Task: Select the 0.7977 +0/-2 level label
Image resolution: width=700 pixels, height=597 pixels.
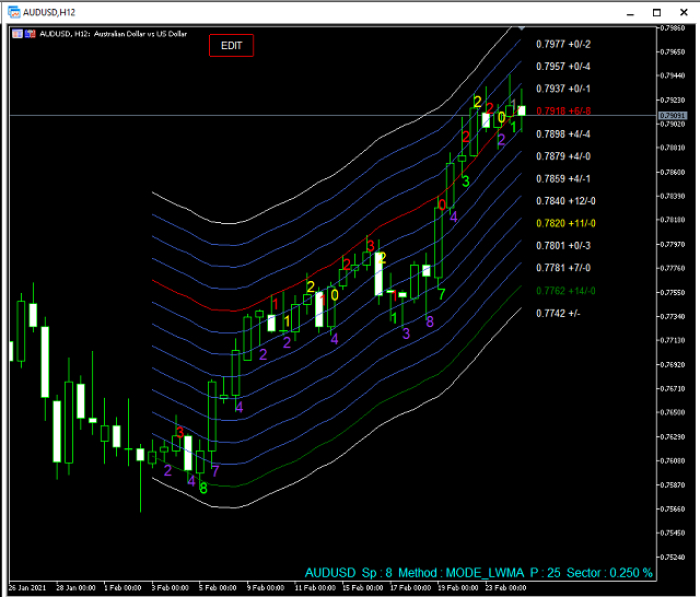Action: pos(563,44)
